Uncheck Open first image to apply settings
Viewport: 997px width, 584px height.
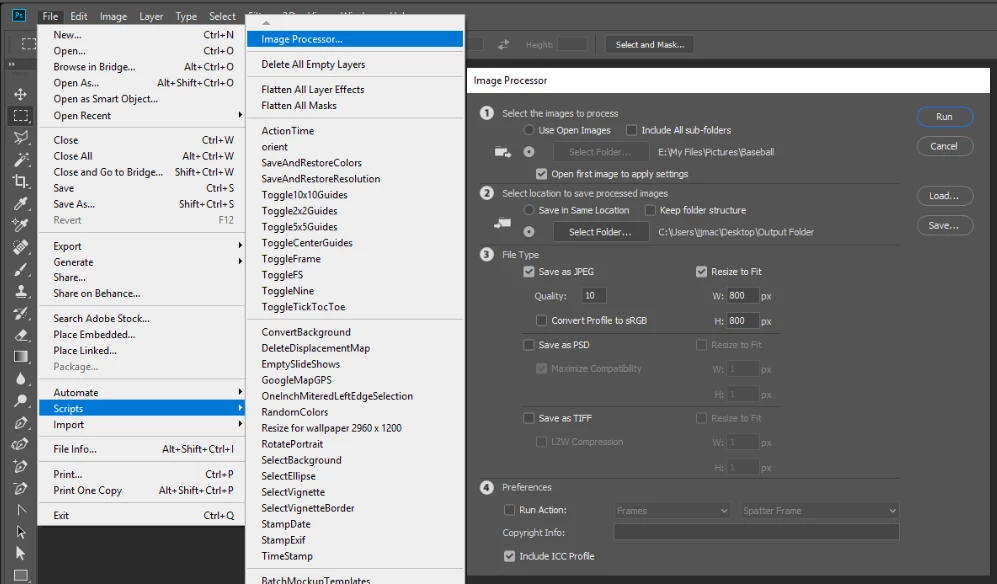[541, 174]
